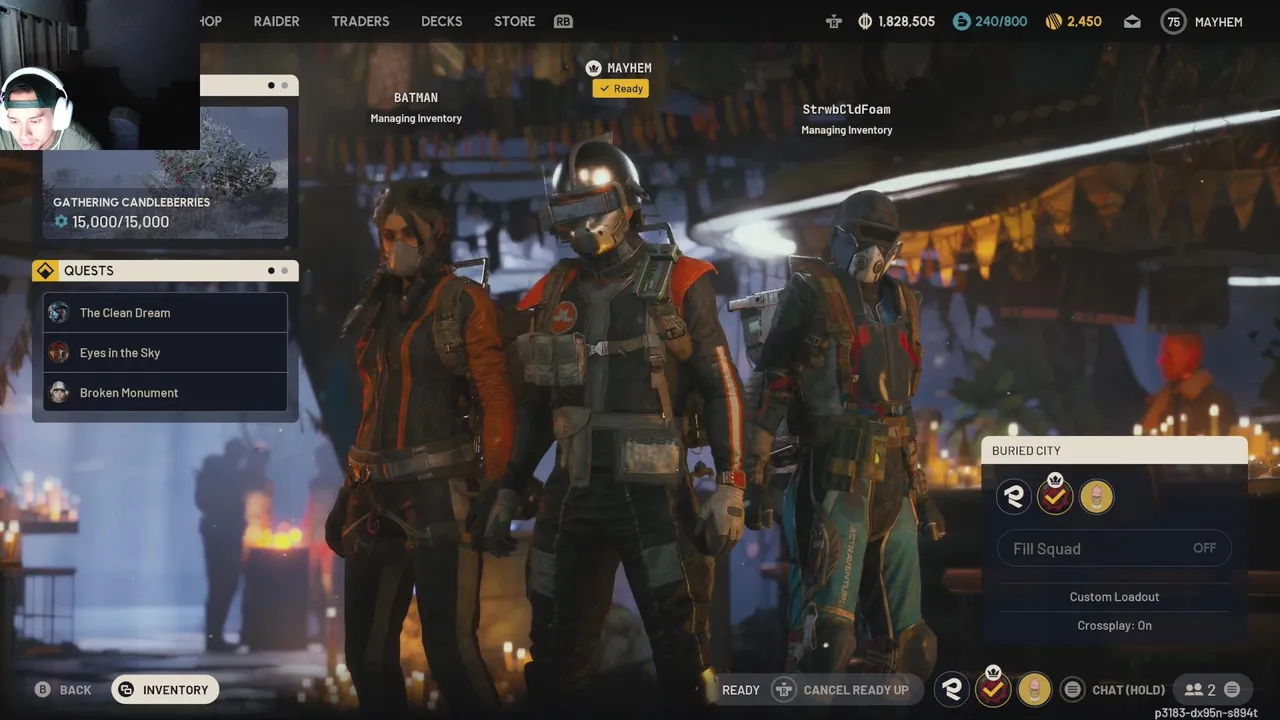Click the event progress gear icon
Viewport: 1280px width, 720px height.
61,221
